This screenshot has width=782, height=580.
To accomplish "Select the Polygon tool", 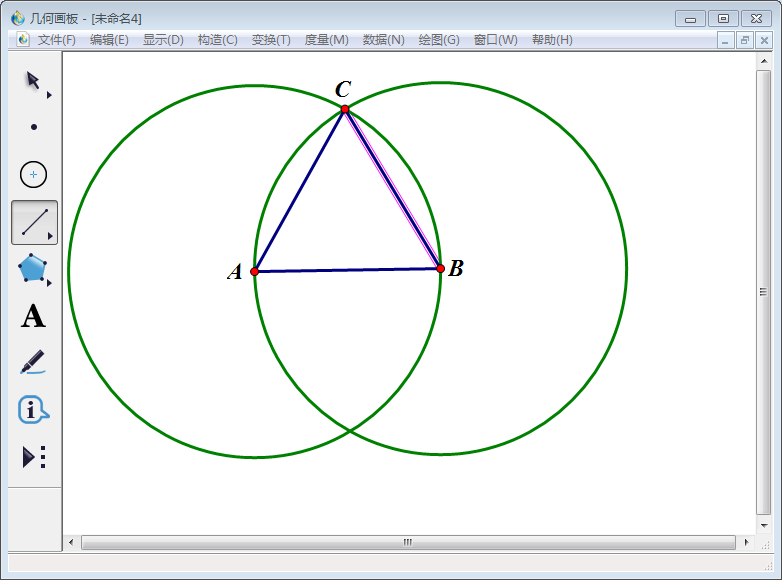I will (32, 268).
